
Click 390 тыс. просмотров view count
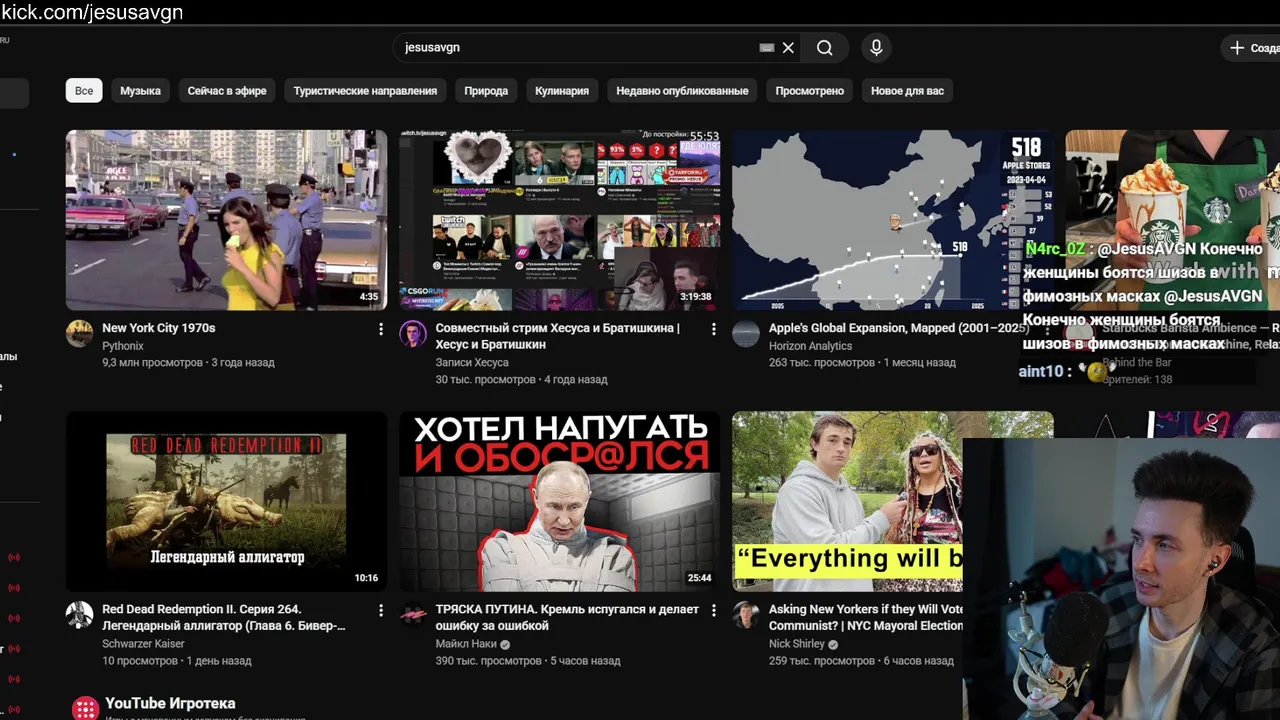[485, 661]
